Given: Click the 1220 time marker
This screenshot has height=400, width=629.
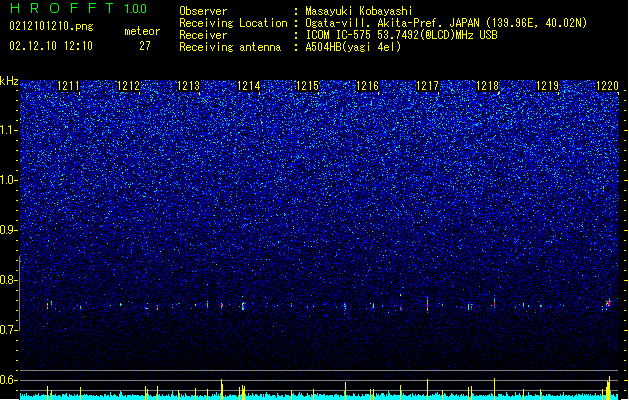Looking at the screenshot, I should click(x=607, y=86).
